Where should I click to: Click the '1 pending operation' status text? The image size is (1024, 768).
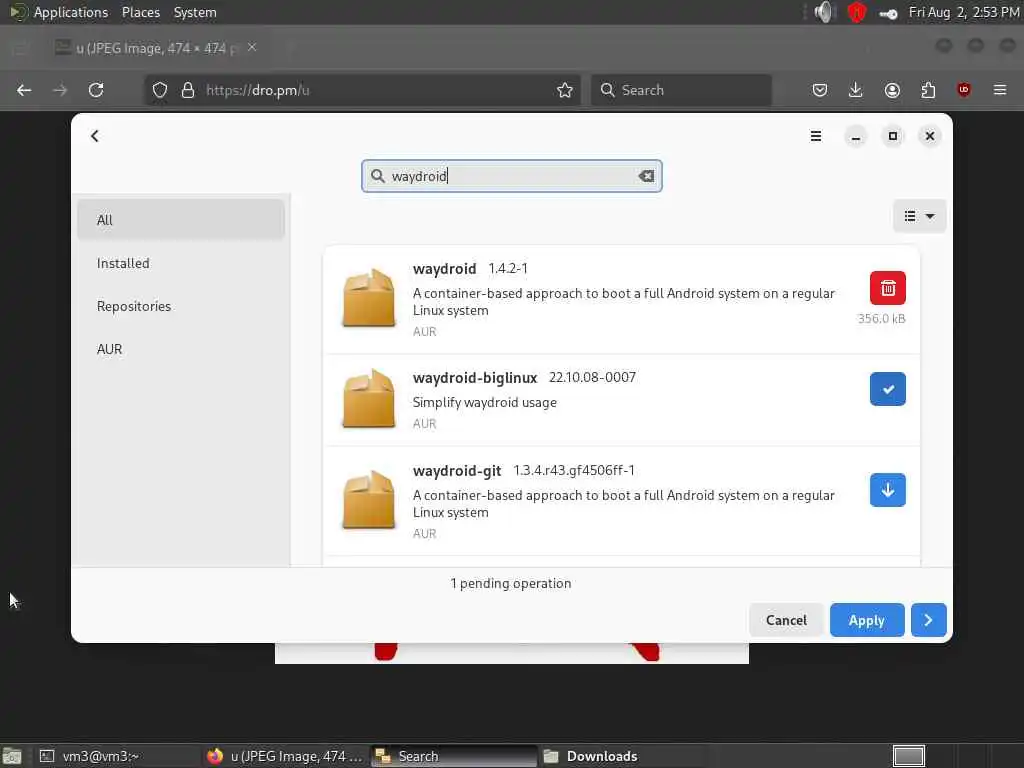point(511,583)
